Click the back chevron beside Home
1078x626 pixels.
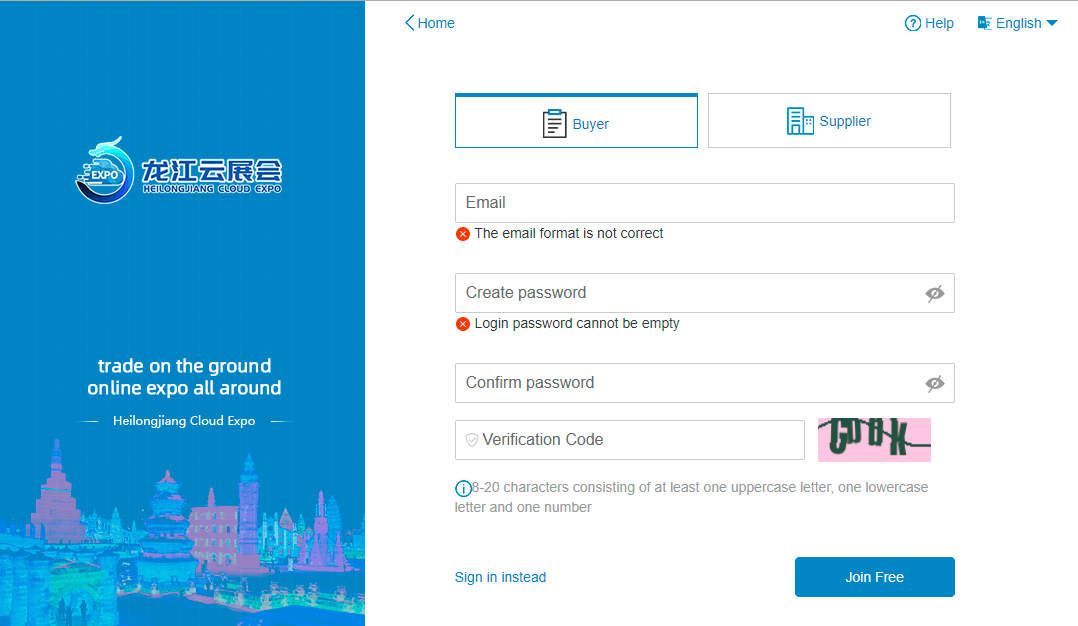point(409,23)
